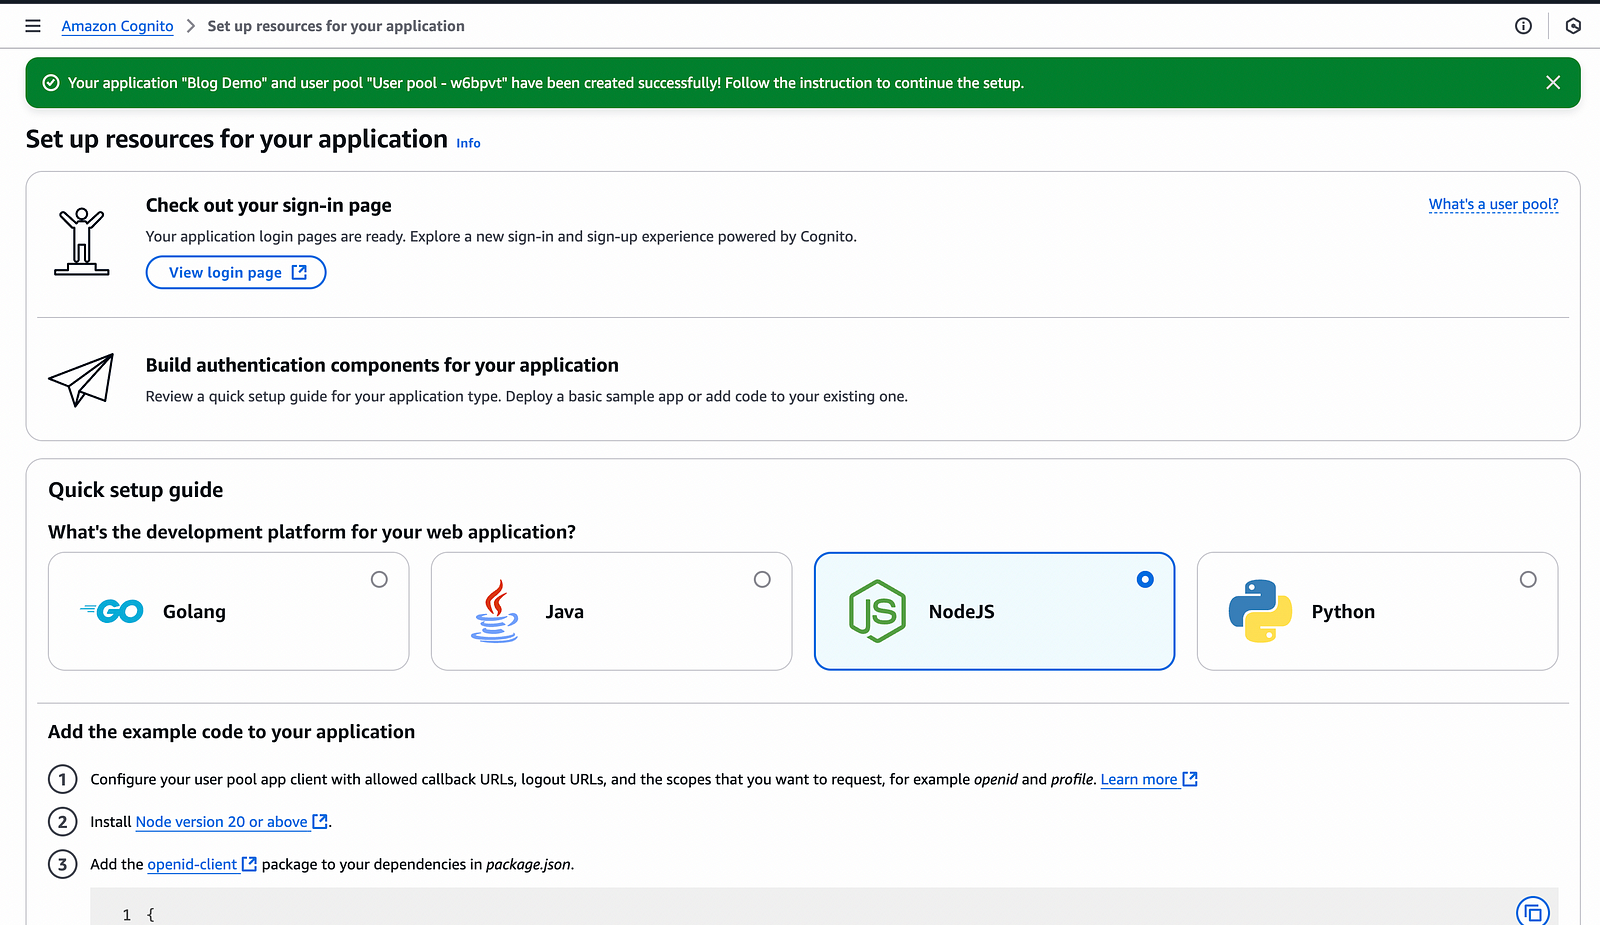Click Build authentication components heading
Viewport: 1600px width, 925px height.
click(382, 365)
